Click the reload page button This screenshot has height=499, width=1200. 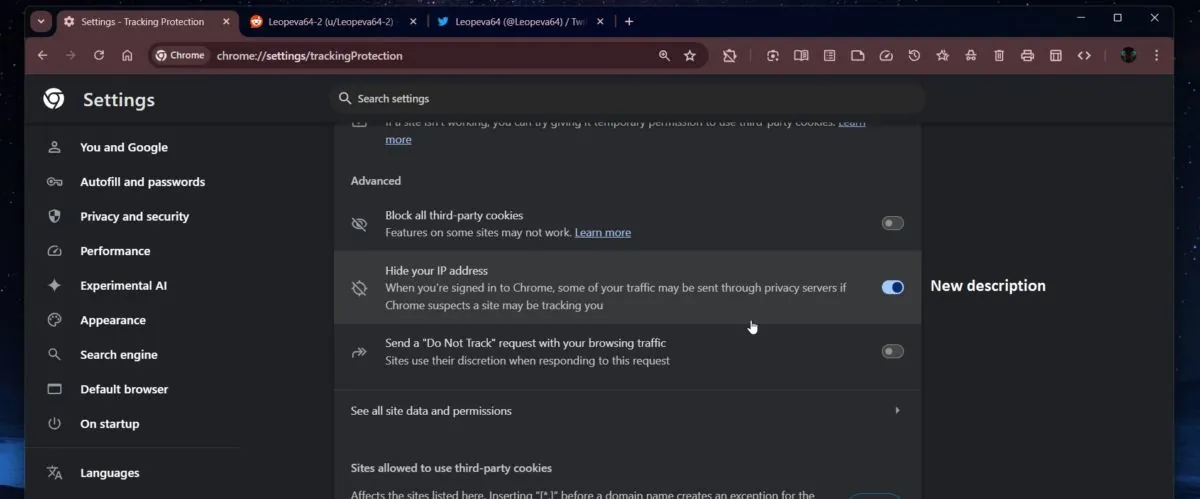(99, 56)
